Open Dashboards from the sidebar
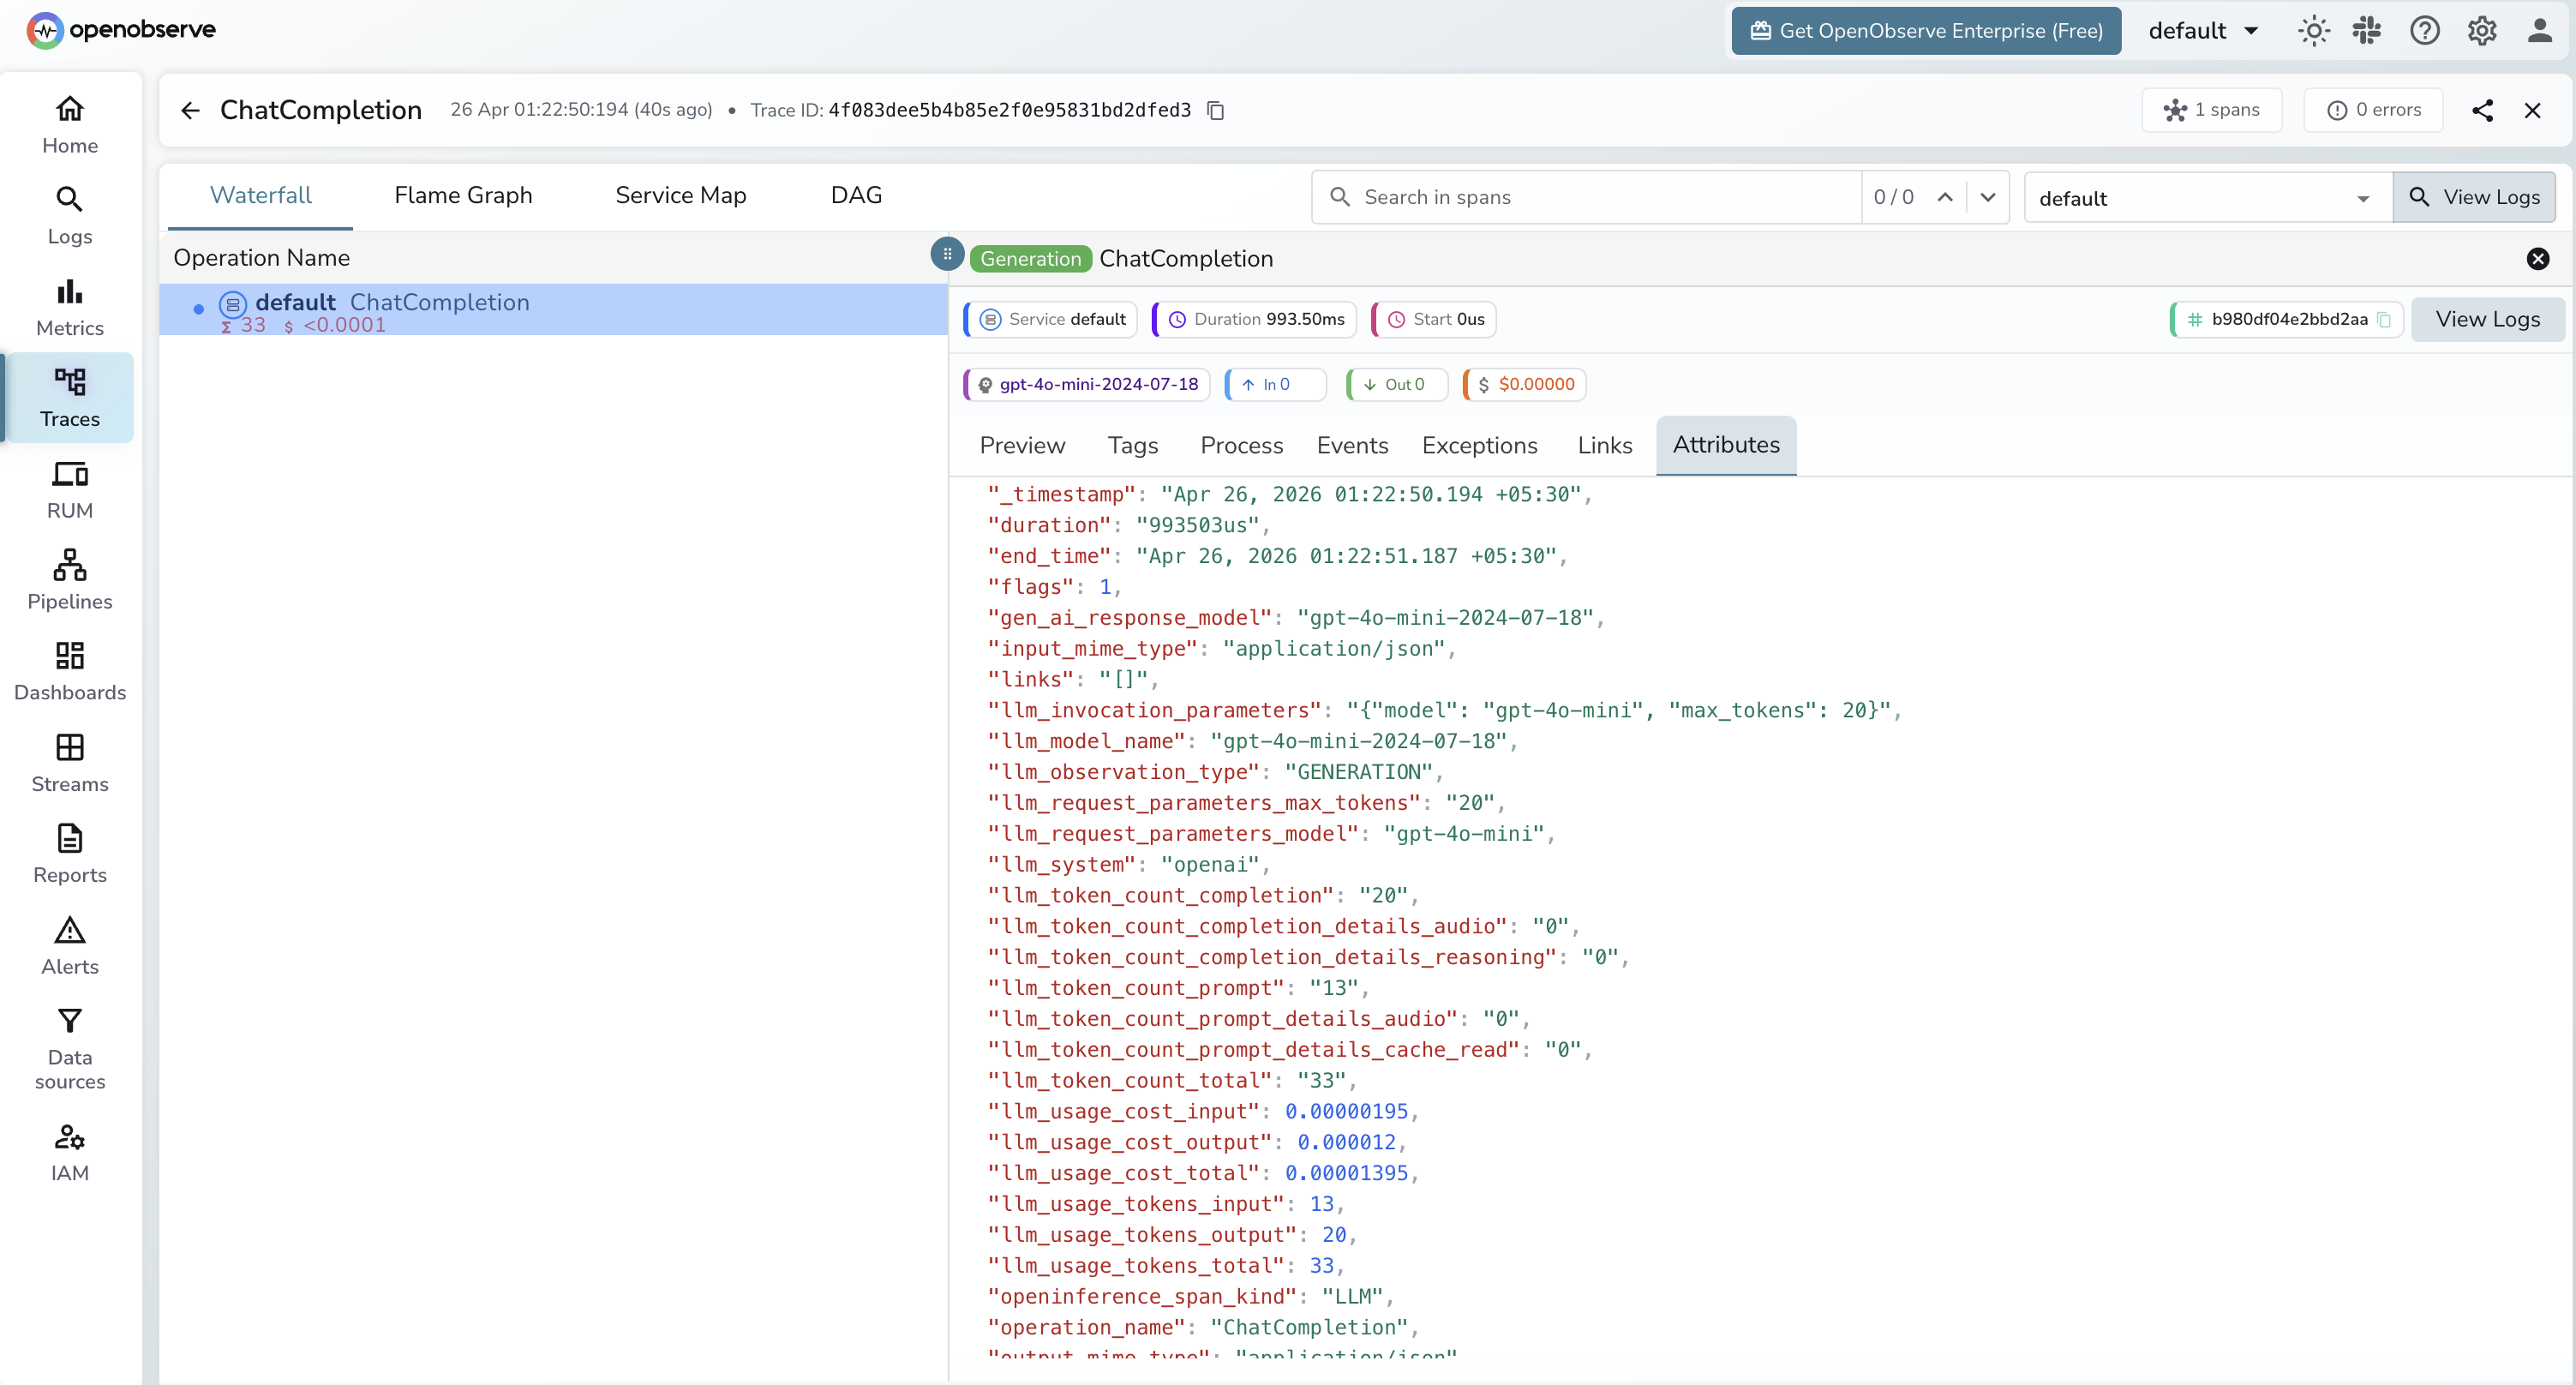 pyautogui.click(x=69, y=669)
